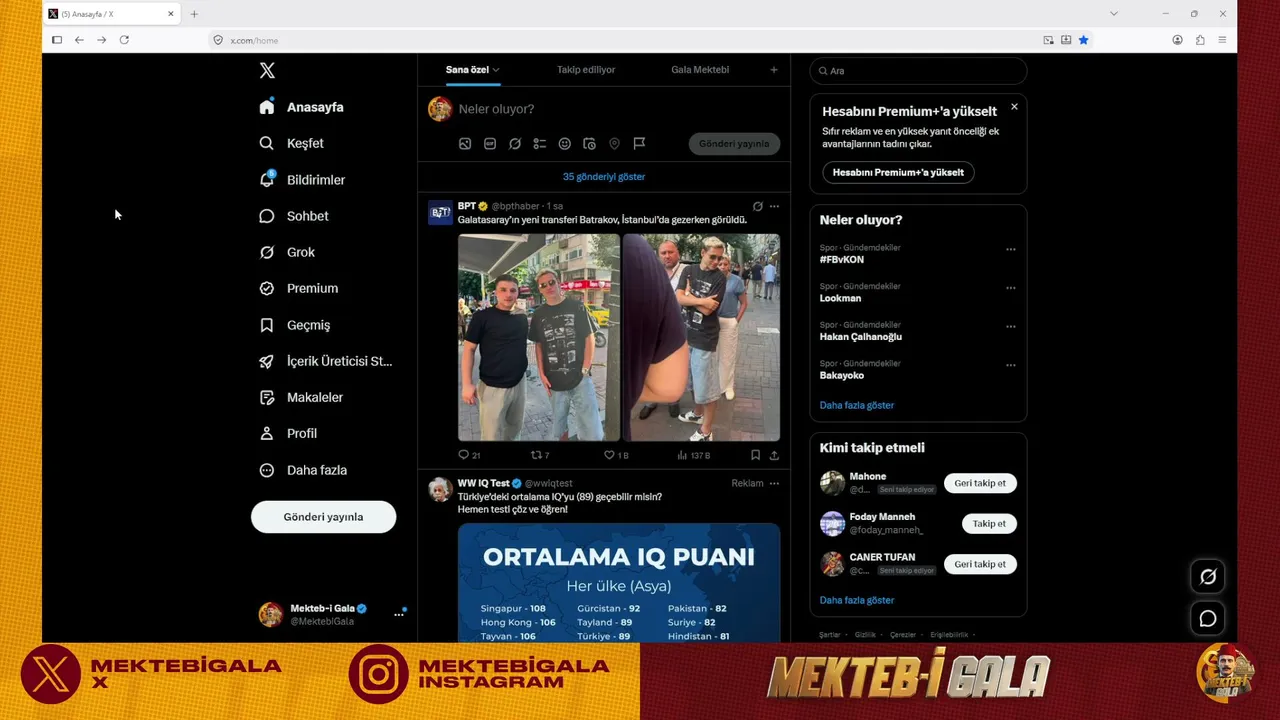Show the 35 new posts
1280x720 pixels.
point(604,177)
